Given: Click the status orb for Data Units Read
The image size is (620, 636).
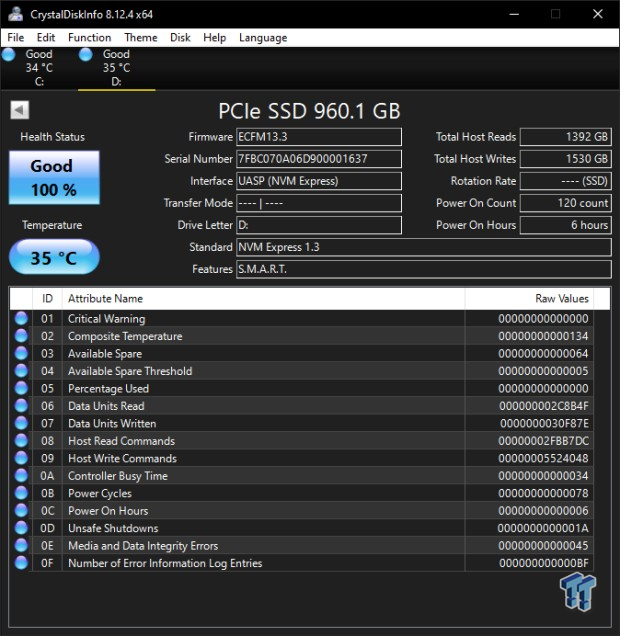Looking at the screenshot, I should point(21,406).
